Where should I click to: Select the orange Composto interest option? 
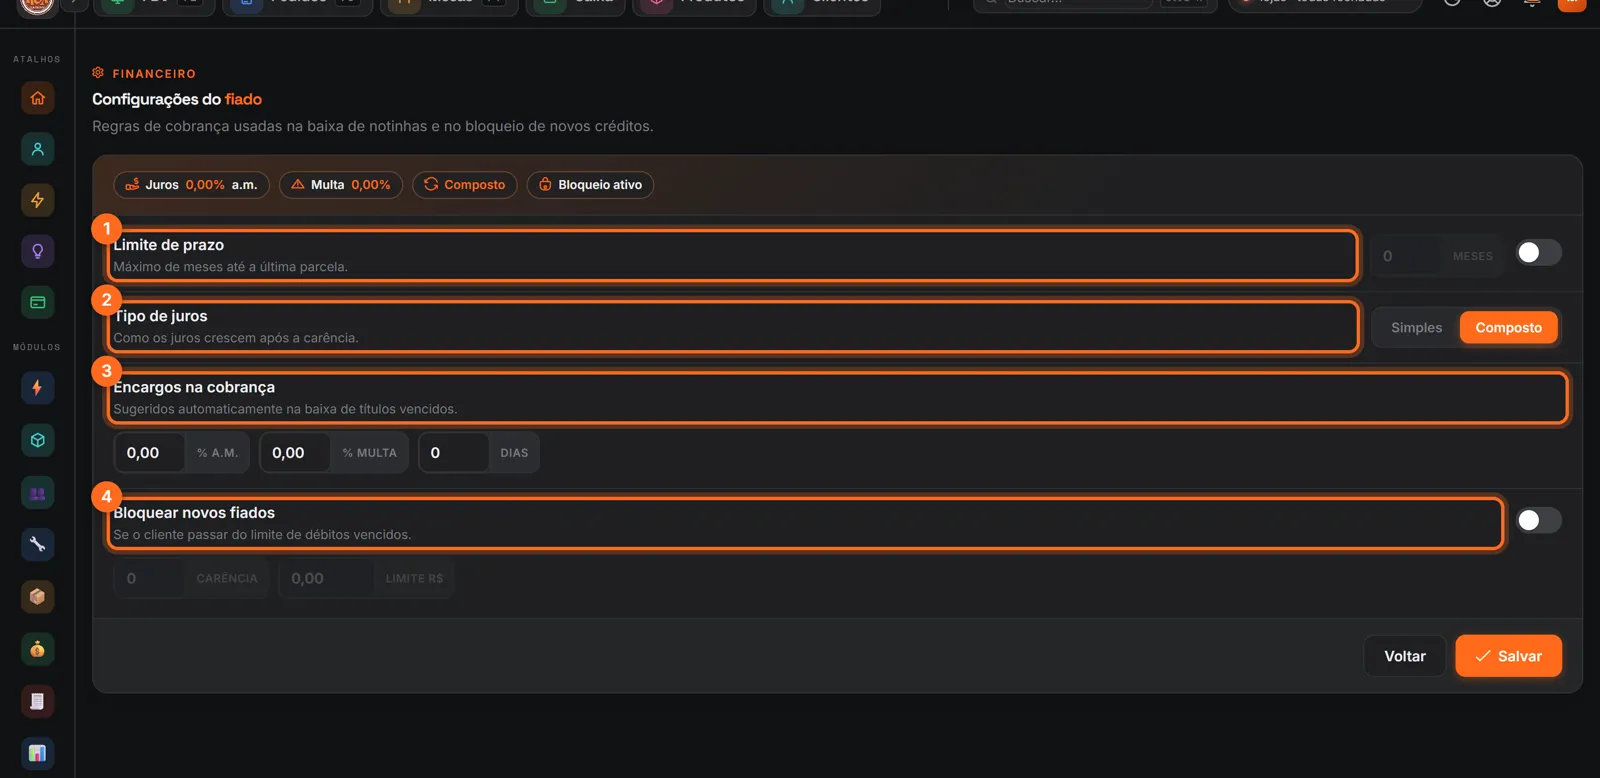point(1508,328)
